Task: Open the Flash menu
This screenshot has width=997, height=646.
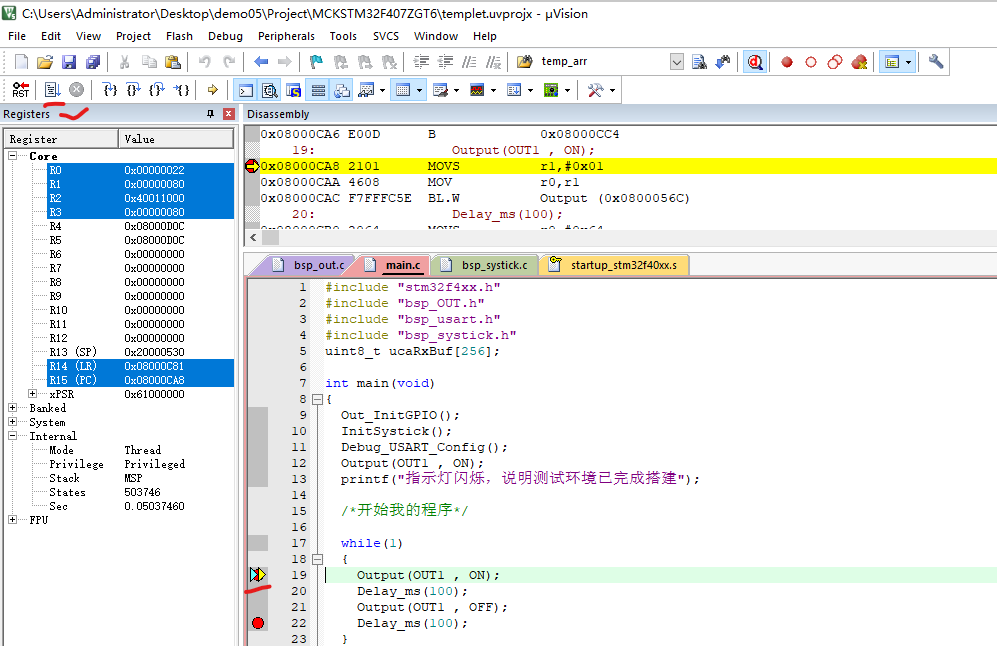Action: (179, 36)
